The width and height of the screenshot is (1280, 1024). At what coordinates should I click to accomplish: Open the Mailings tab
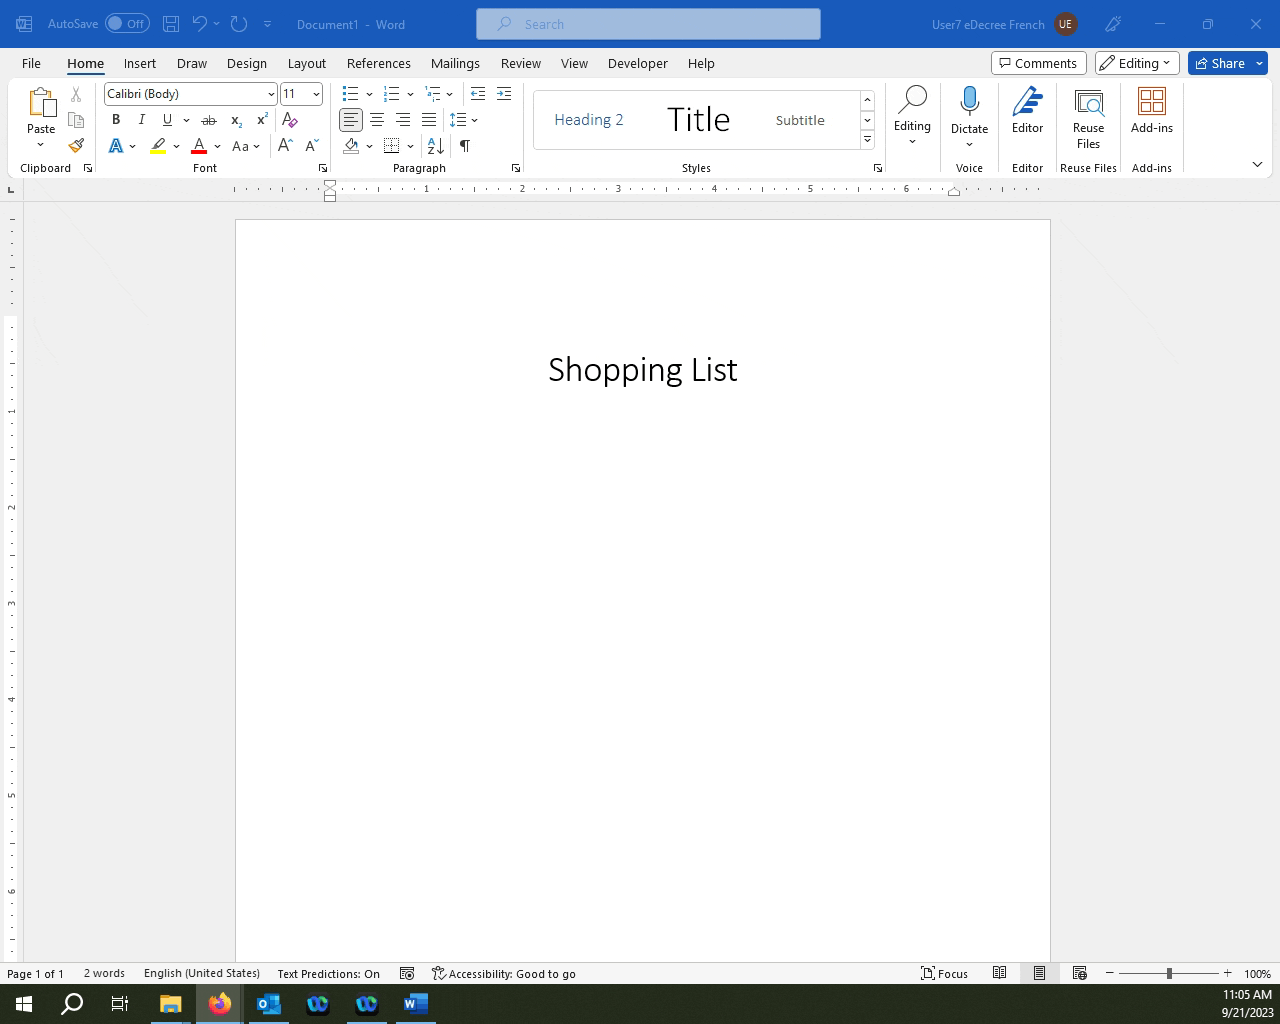[x=455, y=63]
